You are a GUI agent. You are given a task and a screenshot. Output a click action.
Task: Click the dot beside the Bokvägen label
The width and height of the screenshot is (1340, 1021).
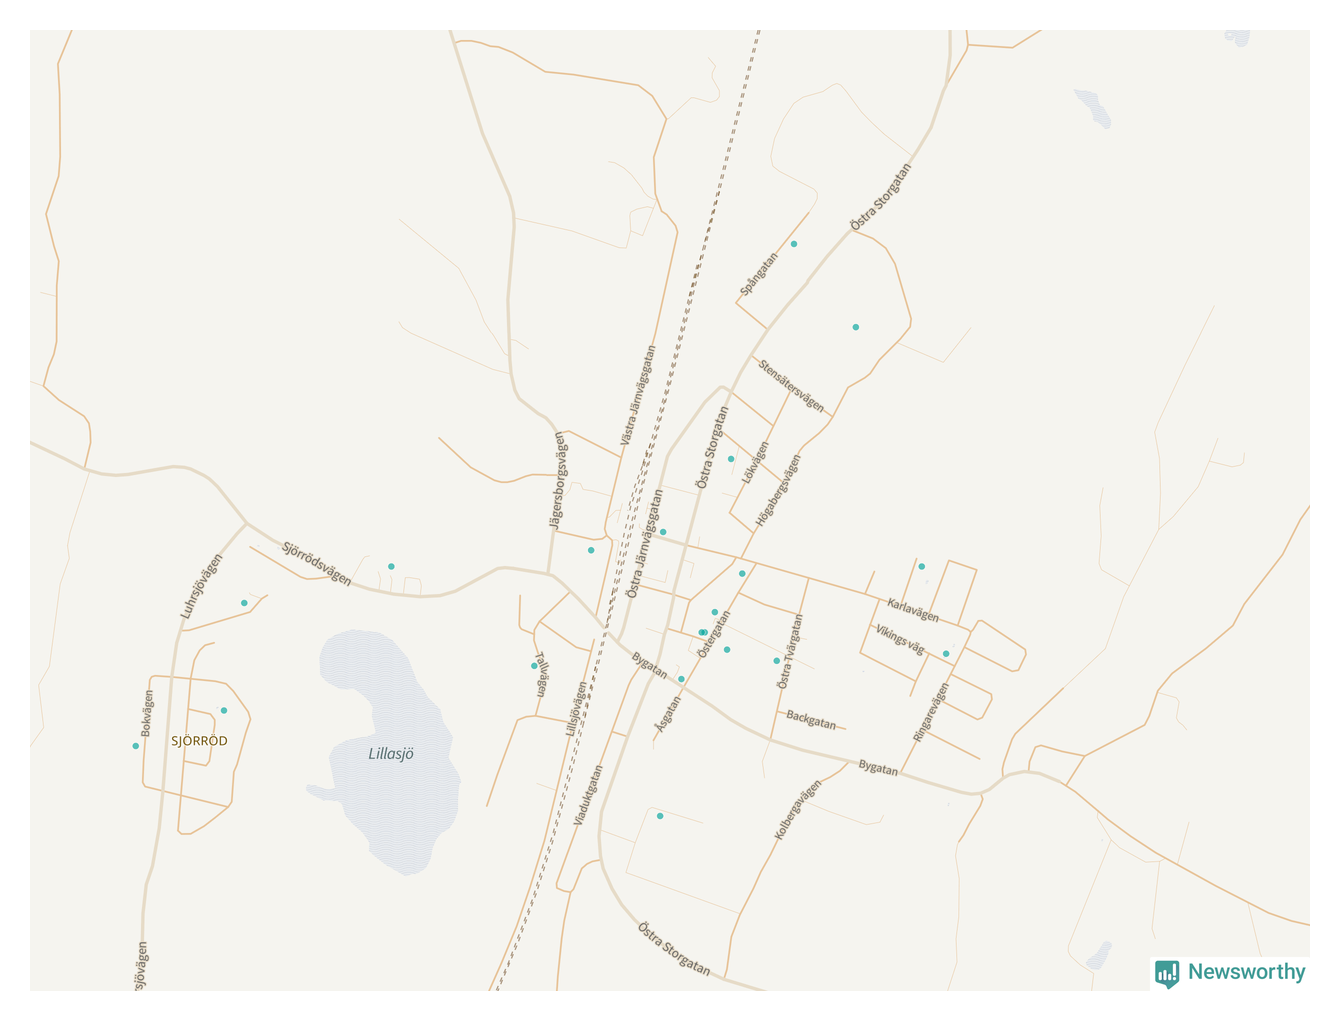[136, 746]
